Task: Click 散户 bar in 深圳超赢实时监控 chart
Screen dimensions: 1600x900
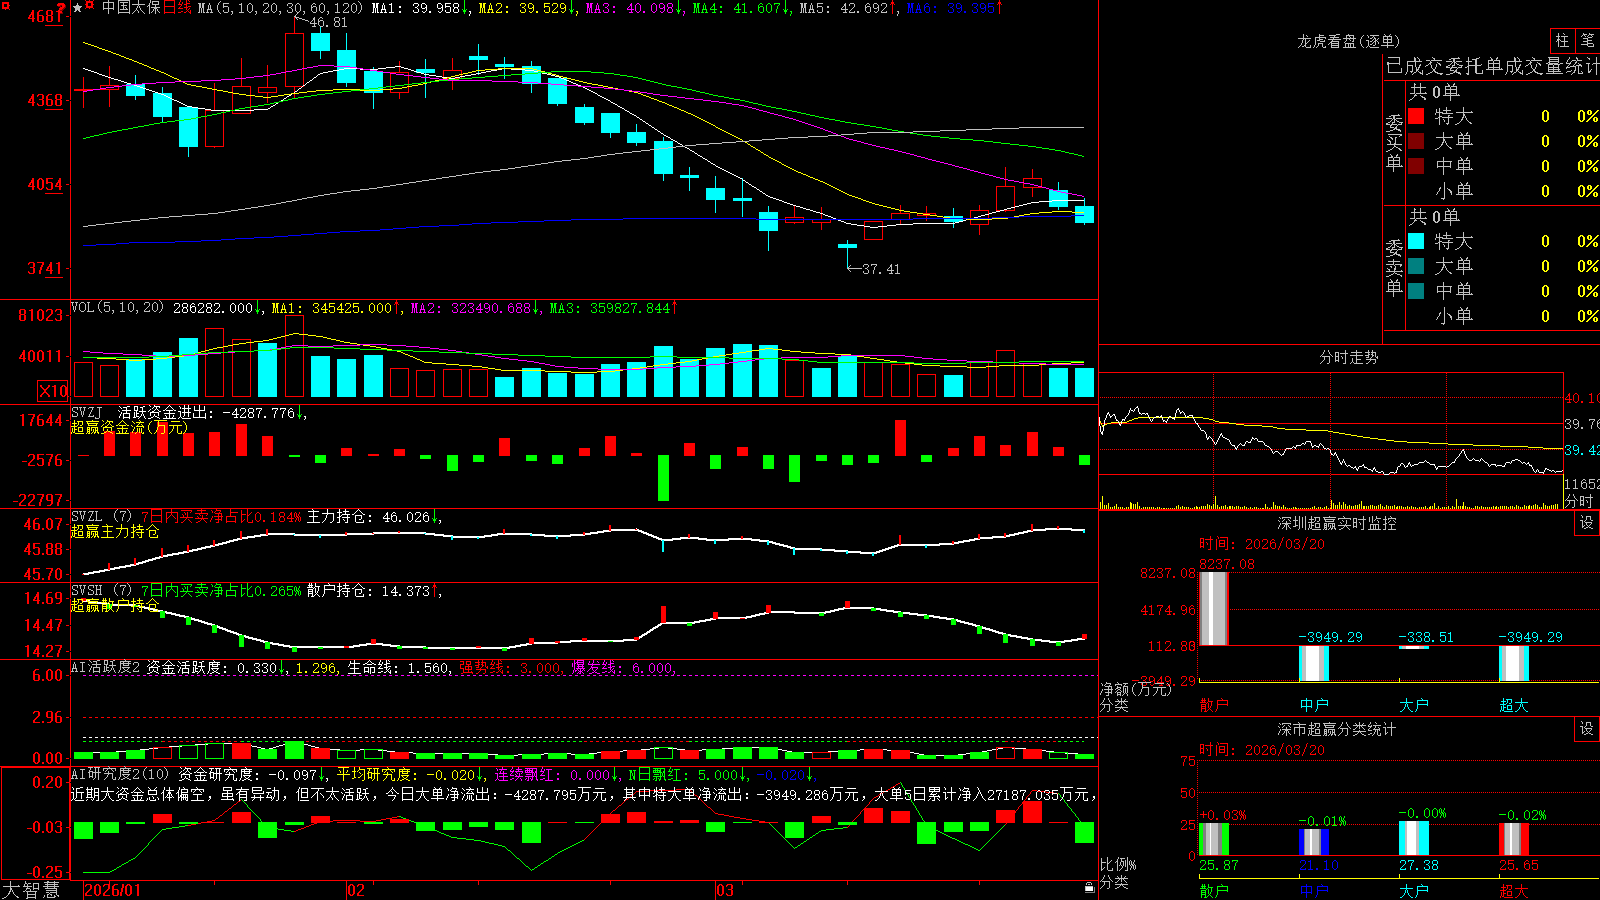Action: point(1213,608)
